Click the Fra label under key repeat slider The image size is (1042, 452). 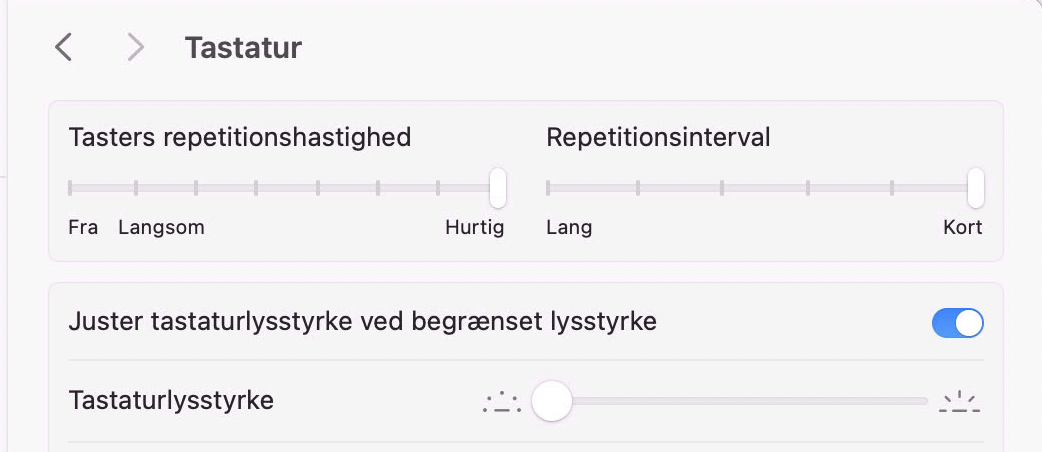(x=83, y=227)
